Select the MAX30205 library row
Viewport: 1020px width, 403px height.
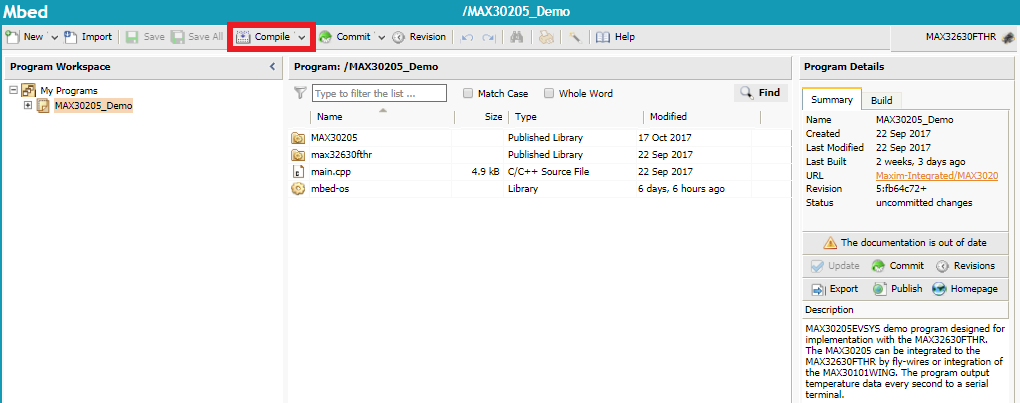tap(538, 138)
